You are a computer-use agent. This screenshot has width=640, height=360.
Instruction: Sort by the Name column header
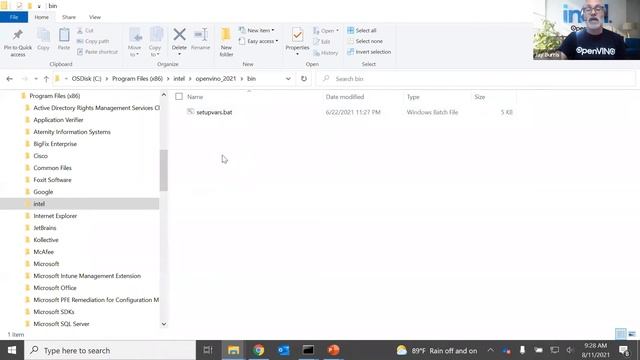195,97
